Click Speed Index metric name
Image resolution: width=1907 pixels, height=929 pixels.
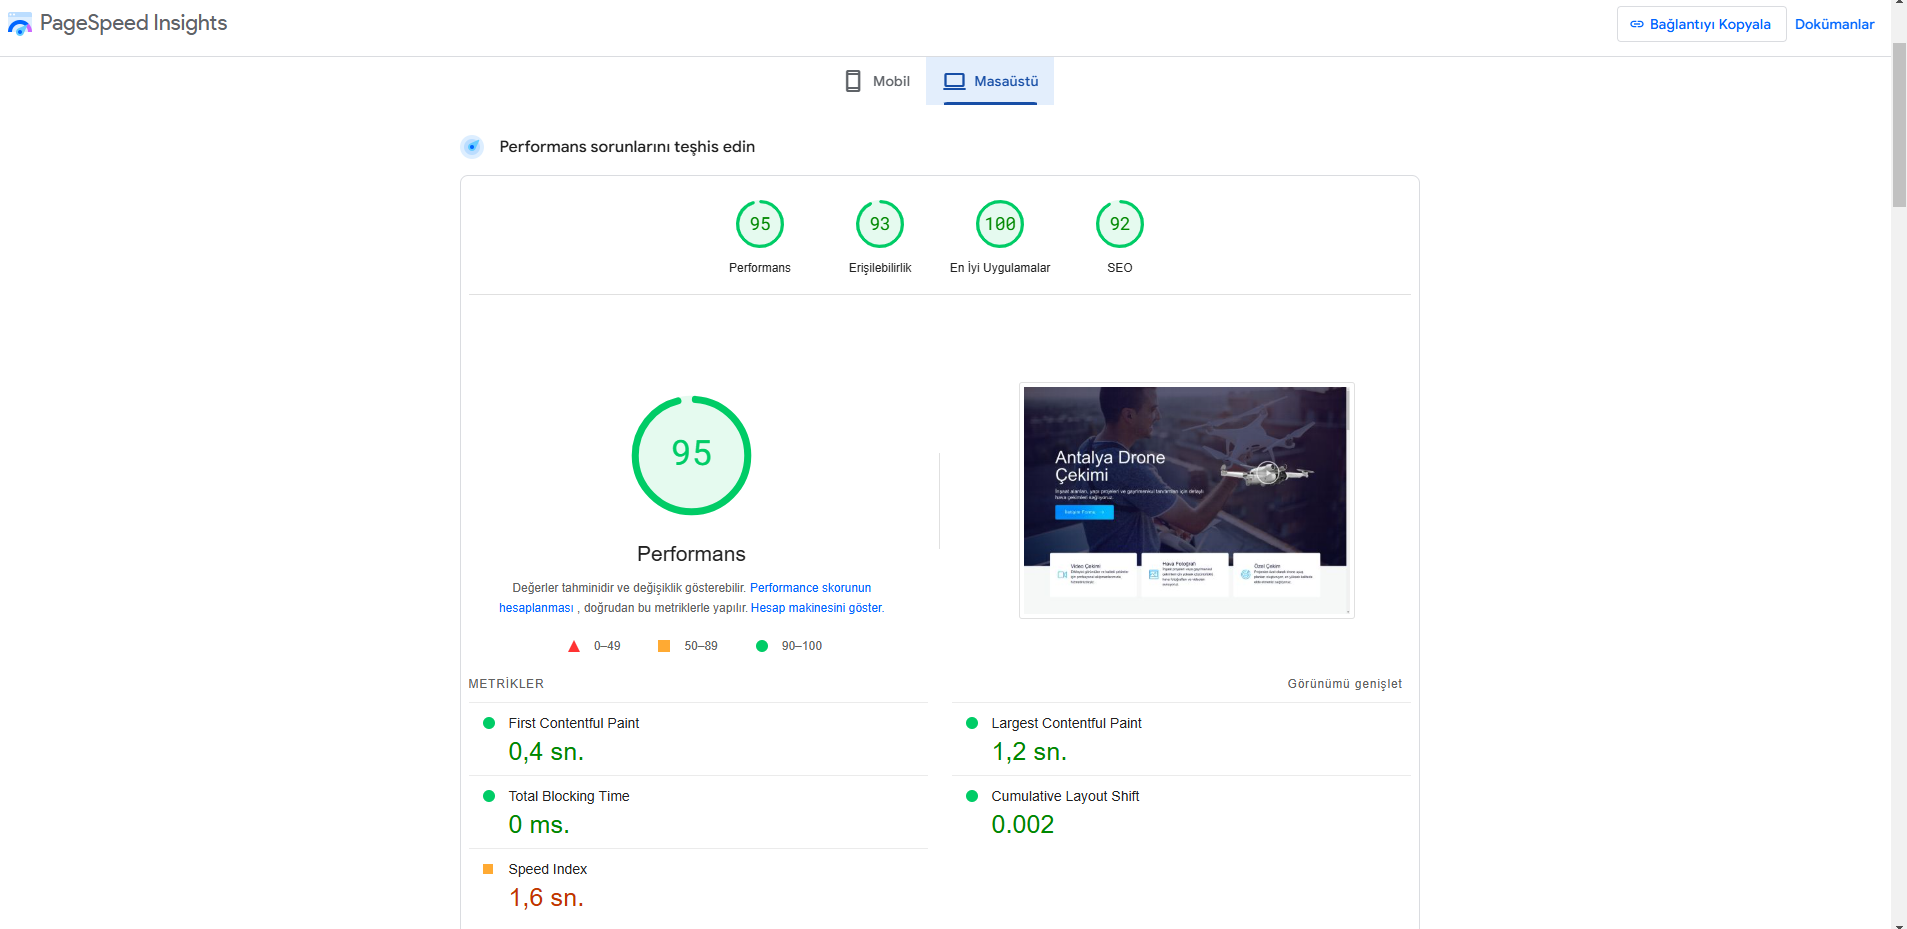547,869
